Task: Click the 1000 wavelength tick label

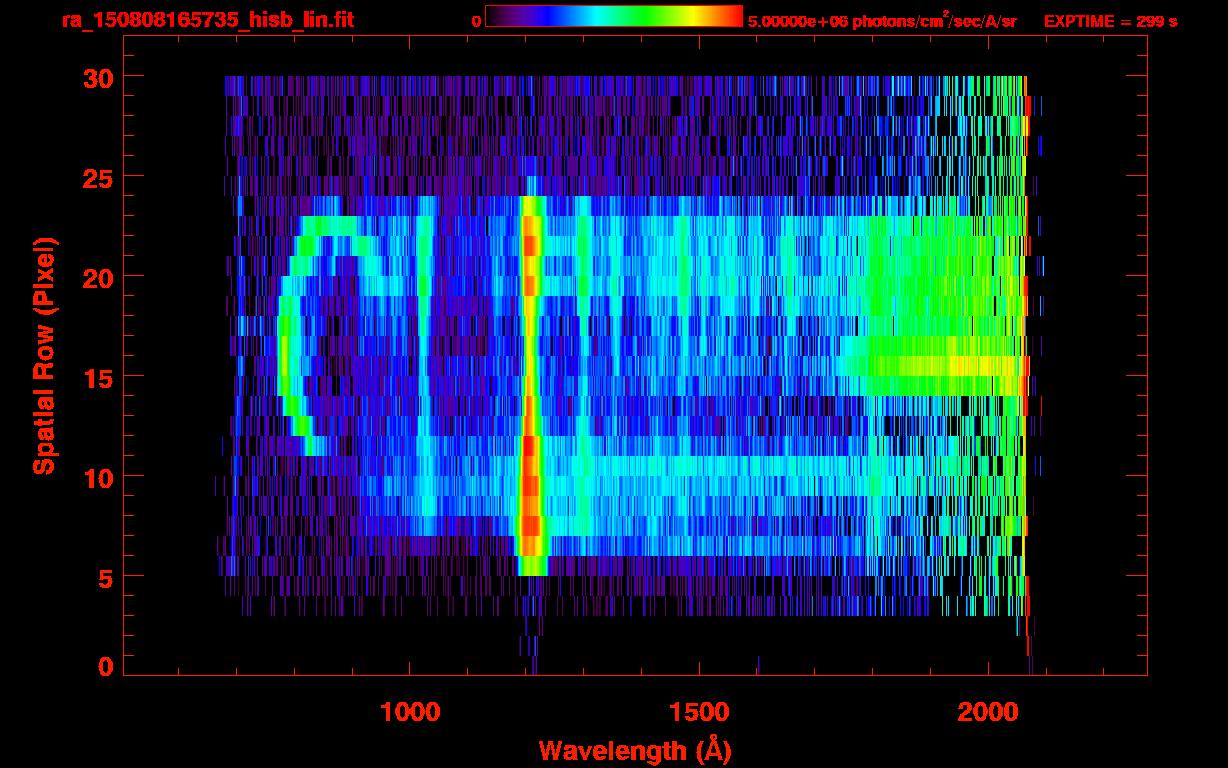Action: tap(410, 712)
